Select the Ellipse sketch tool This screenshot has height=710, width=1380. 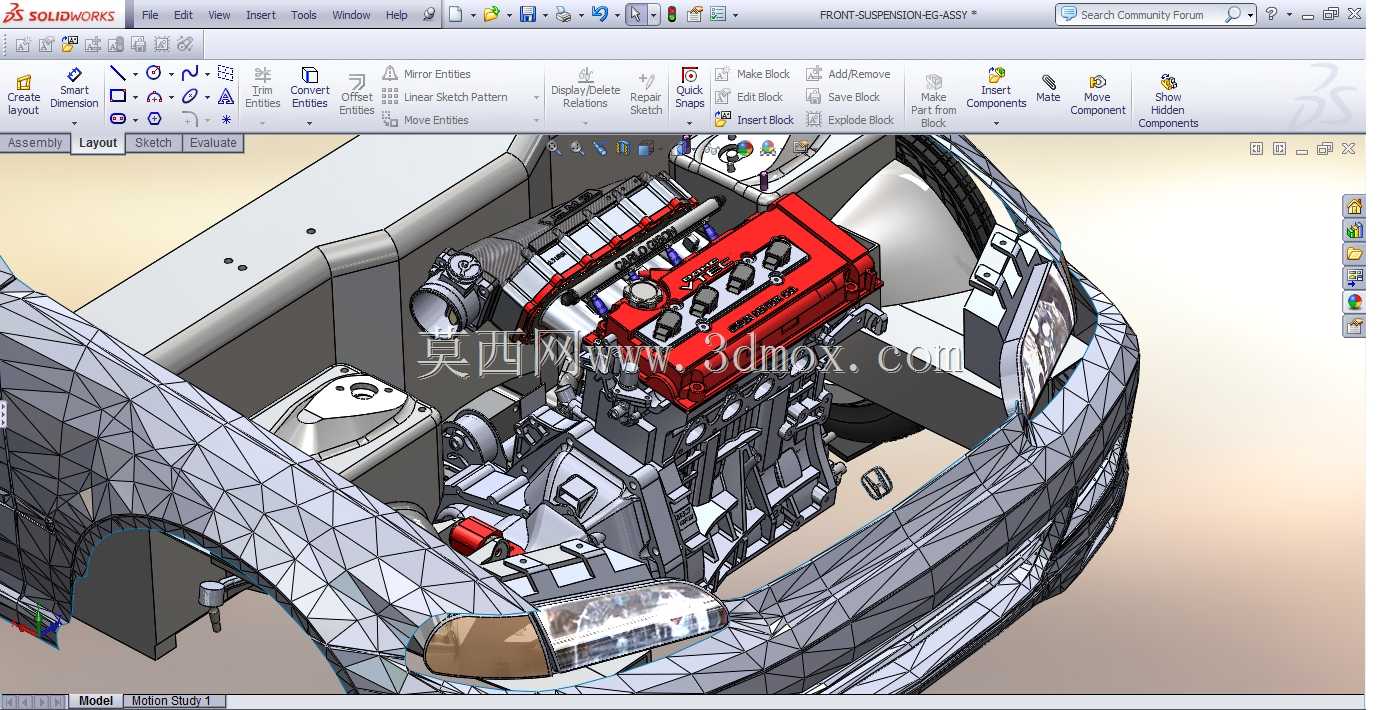189,97
